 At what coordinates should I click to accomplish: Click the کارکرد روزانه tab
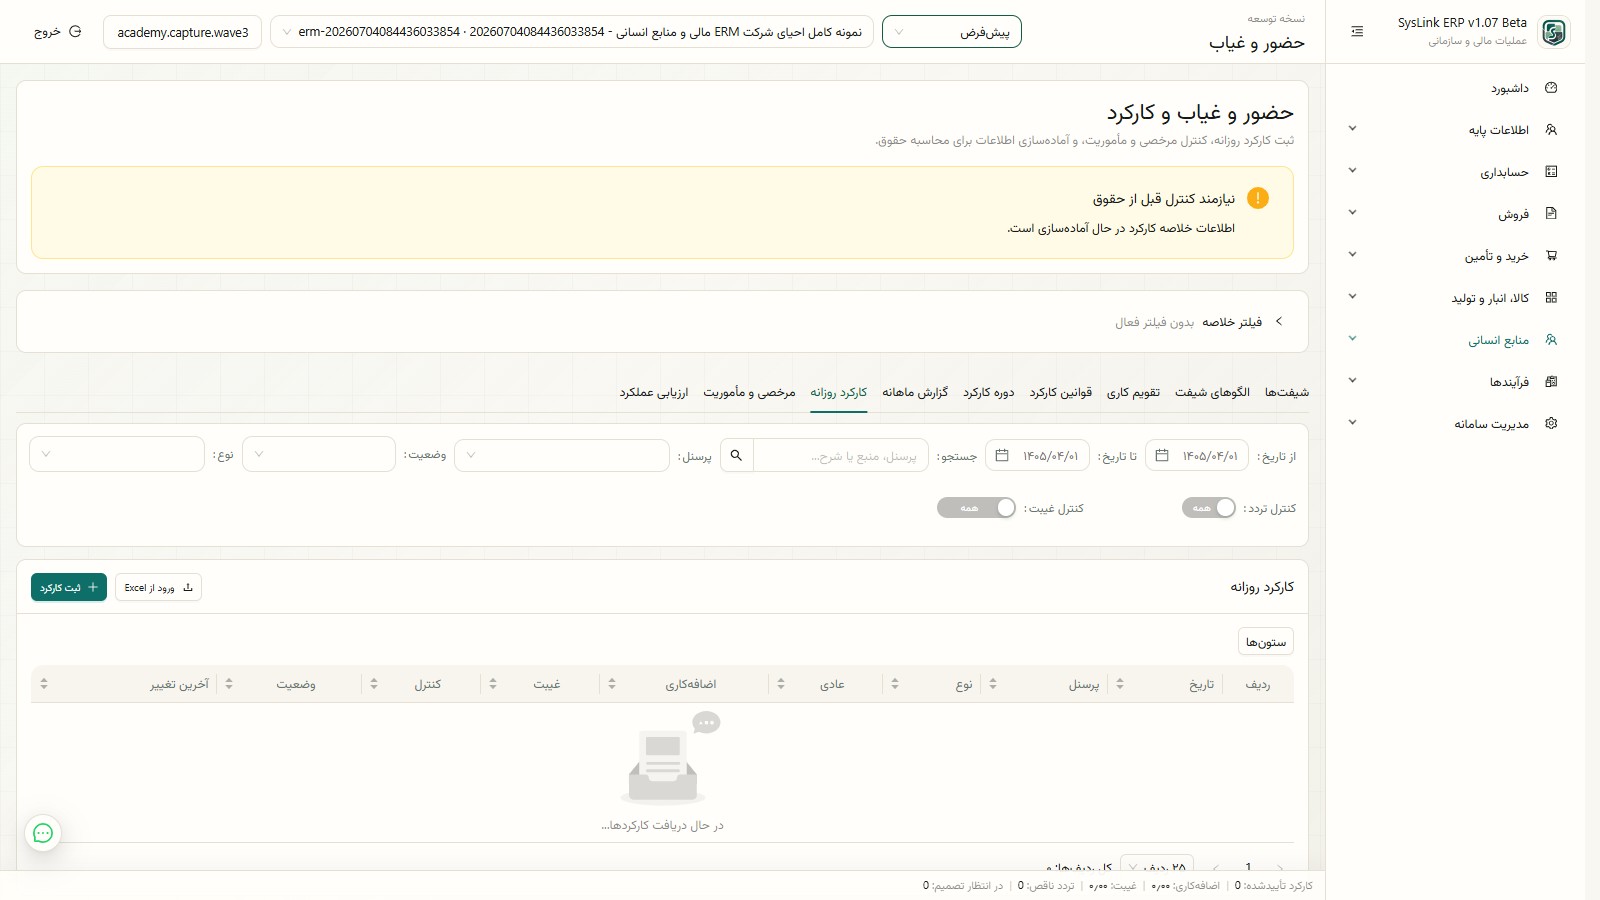(x=839, y=392)
